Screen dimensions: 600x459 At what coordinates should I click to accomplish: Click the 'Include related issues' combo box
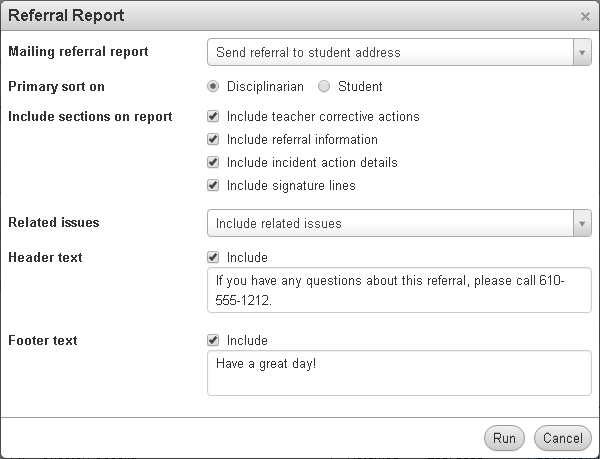390,224
